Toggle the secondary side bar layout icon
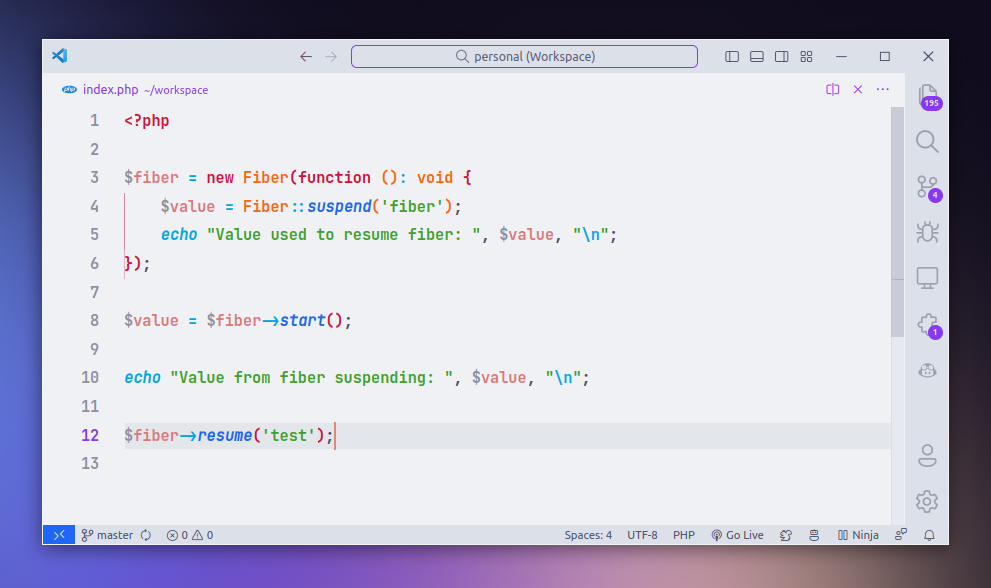The image size is (991, 588). 781,57
